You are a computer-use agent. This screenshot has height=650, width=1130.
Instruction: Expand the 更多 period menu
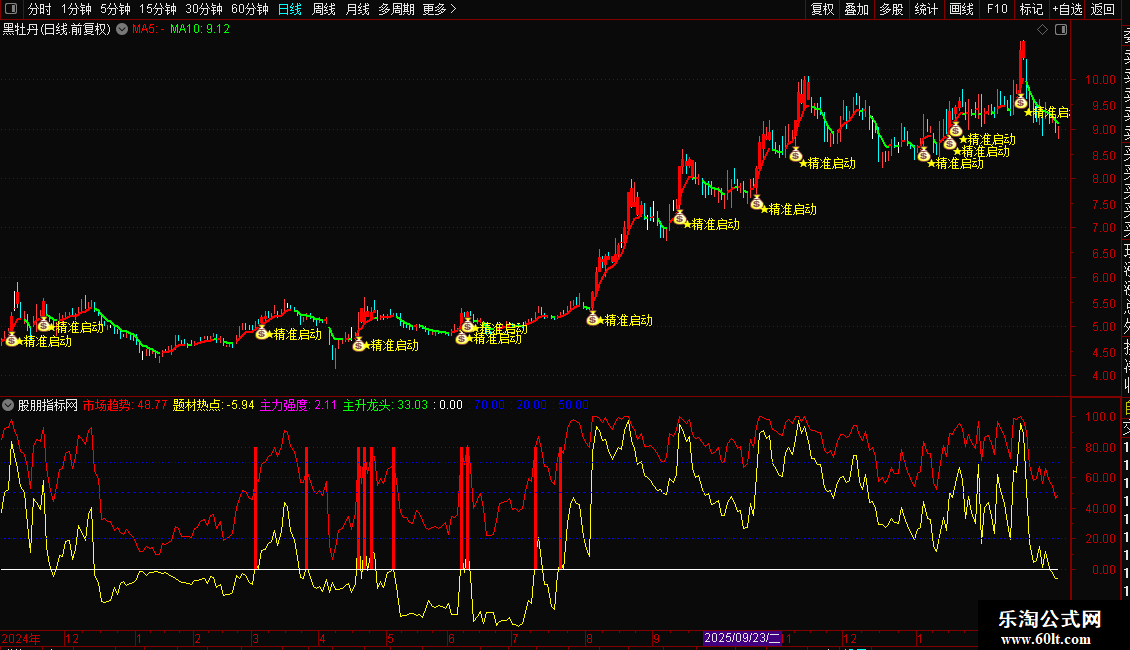pos(439,9)
